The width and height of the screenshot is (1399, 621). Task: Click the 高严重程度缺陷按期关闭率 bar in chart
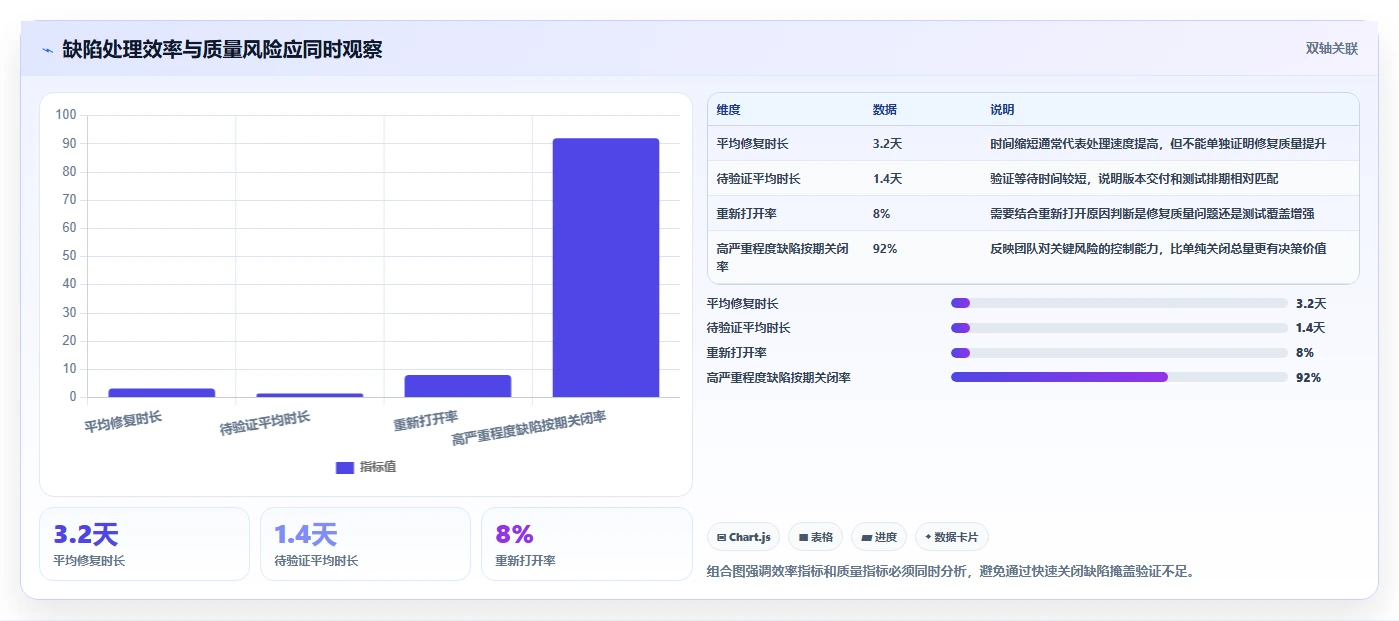(606, 267)
